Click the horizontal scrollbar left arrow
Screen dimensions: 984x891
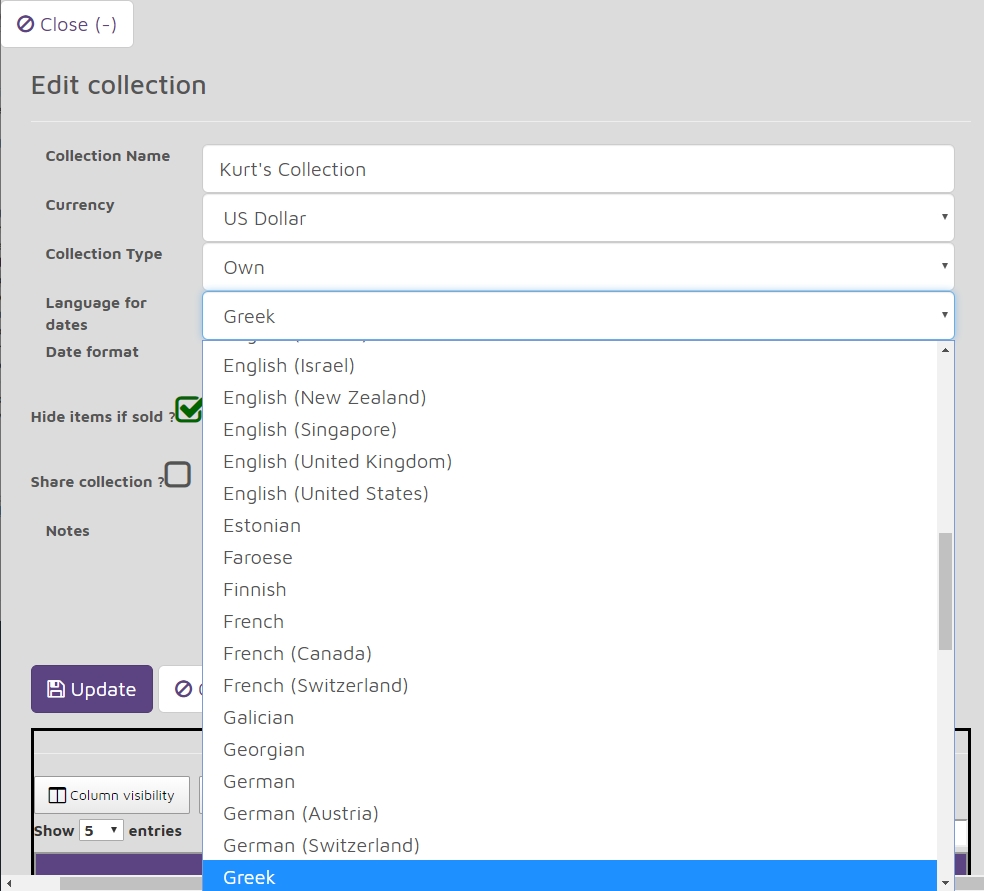pyautogui.click(x=8, y=883)
